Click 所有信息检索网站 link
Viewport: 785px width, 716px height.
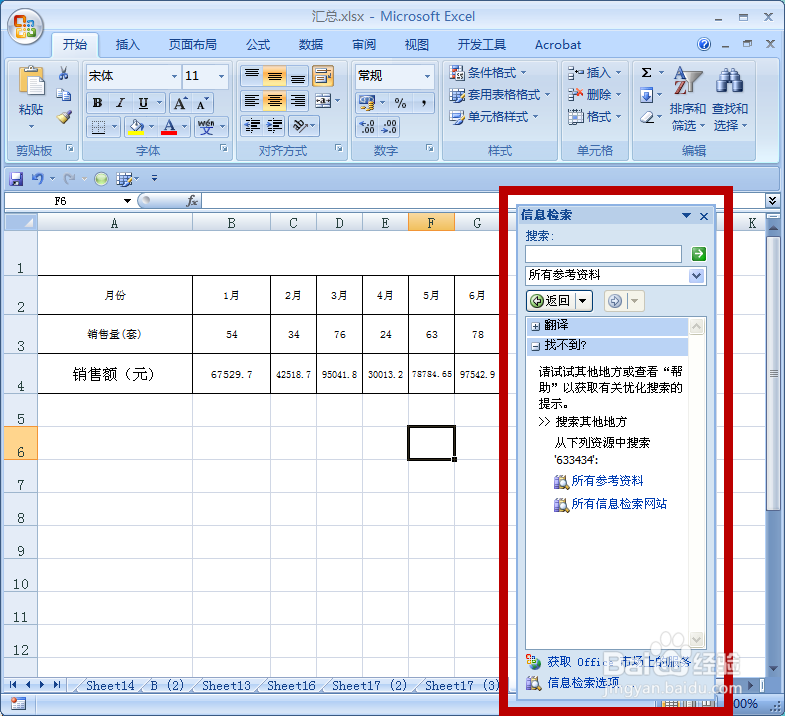619,504
